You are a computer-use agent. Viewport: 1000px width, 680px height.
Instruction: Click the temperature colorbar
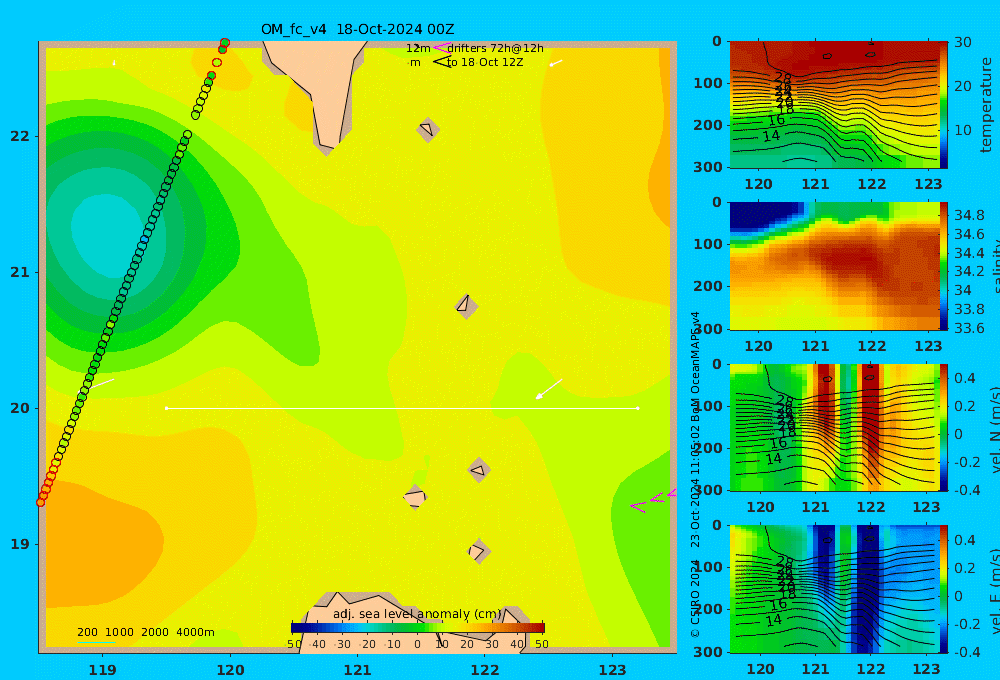pos(944,105)
